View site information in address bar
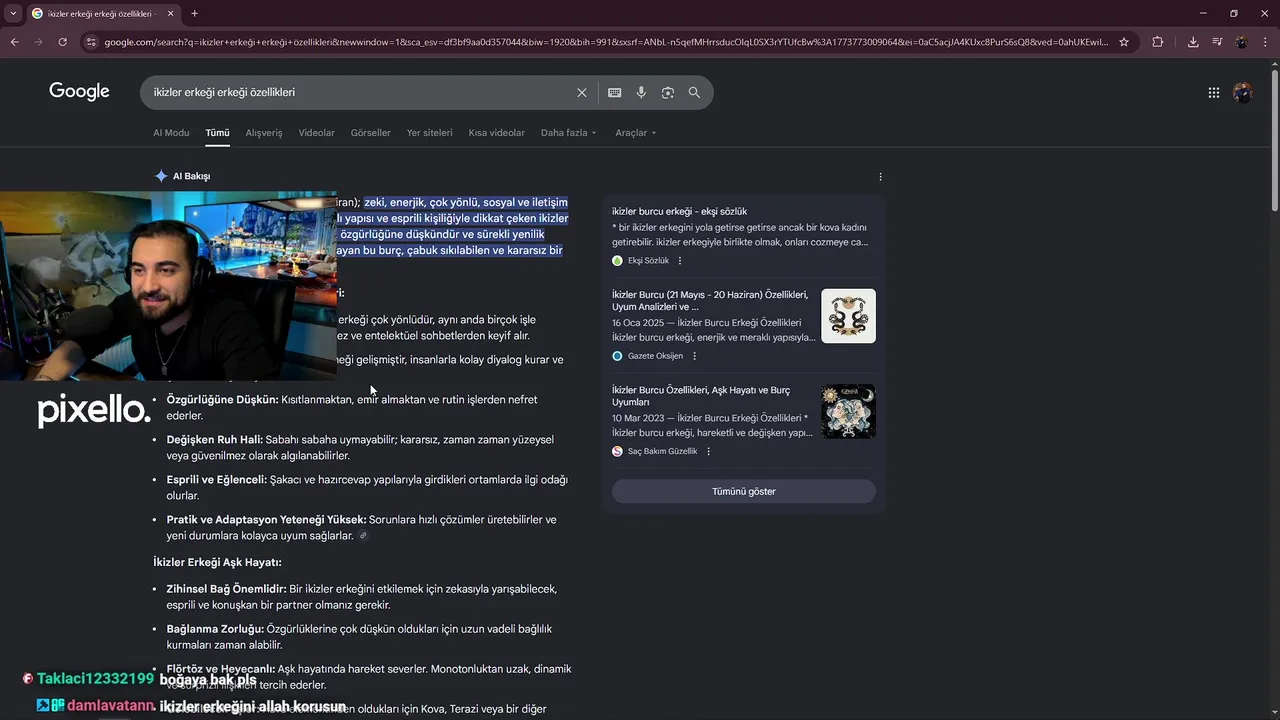Screen dimensions: 1280x720 tap(91, 42)
